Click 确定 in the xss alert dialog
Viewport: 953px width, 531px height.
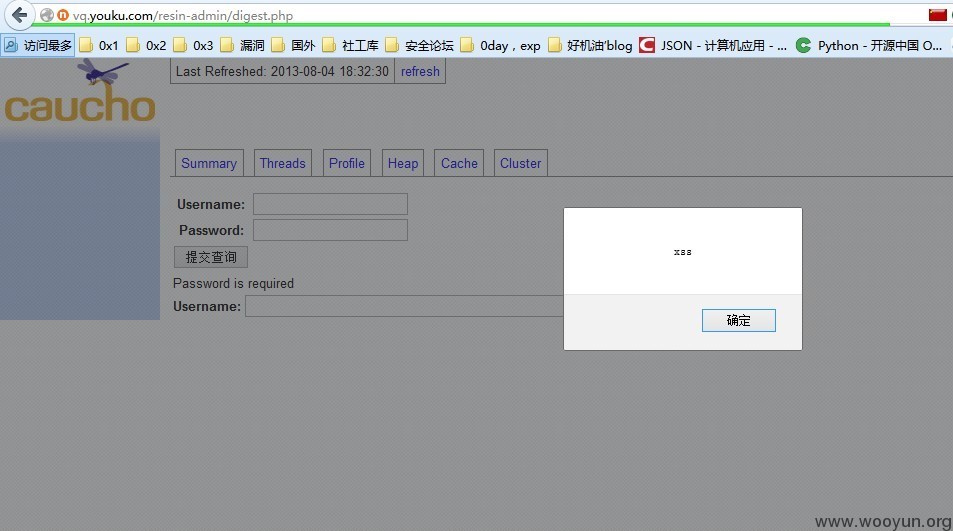[738, 320]
